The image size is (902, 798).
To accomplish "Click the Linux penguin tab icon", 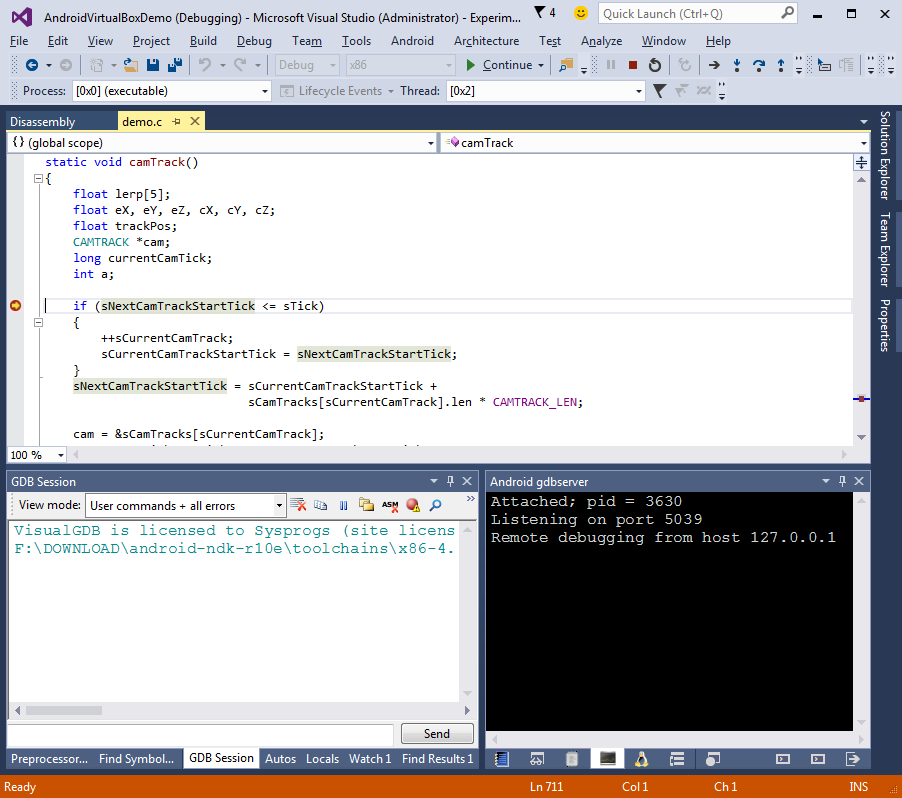I will (x=640, y=759).
